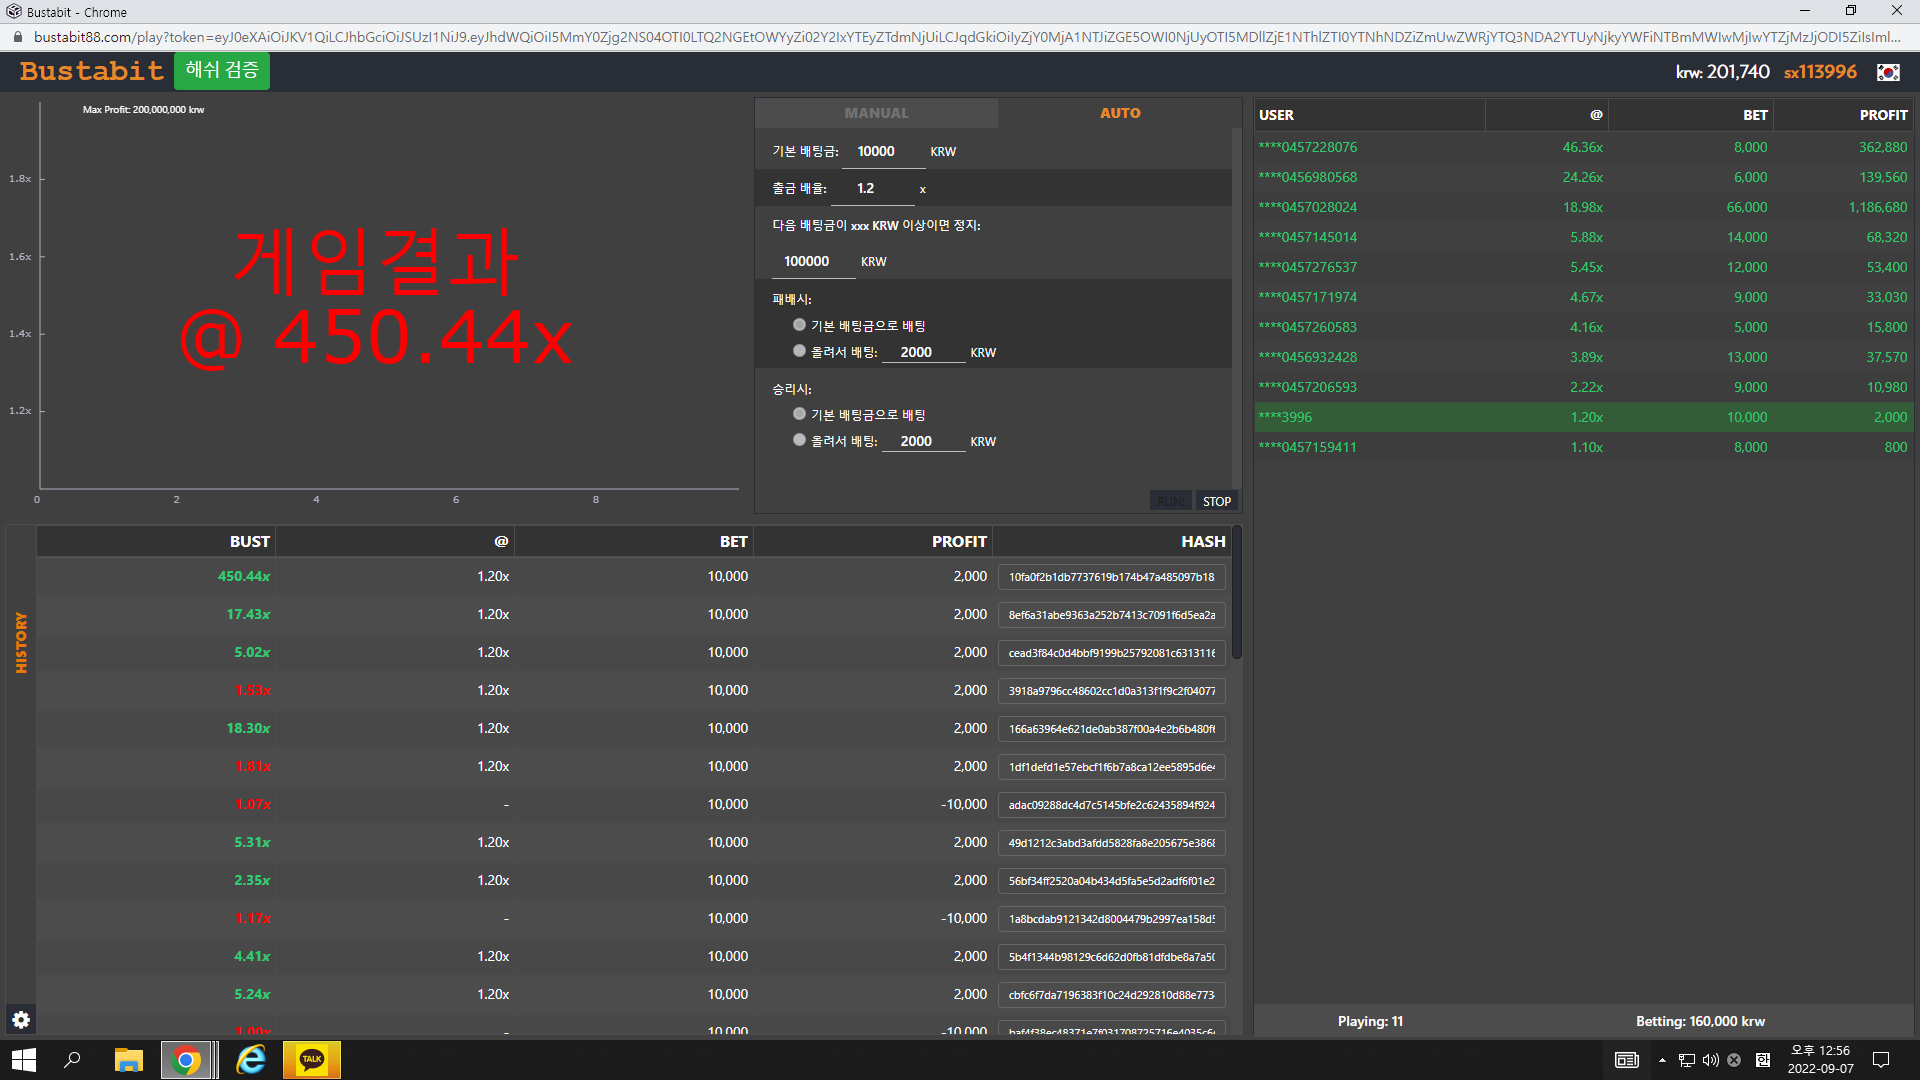The height and width of the screenshot is (1080, 1920).
Task: Select increase bet radio under 패배시
Action: click(799, 351)
